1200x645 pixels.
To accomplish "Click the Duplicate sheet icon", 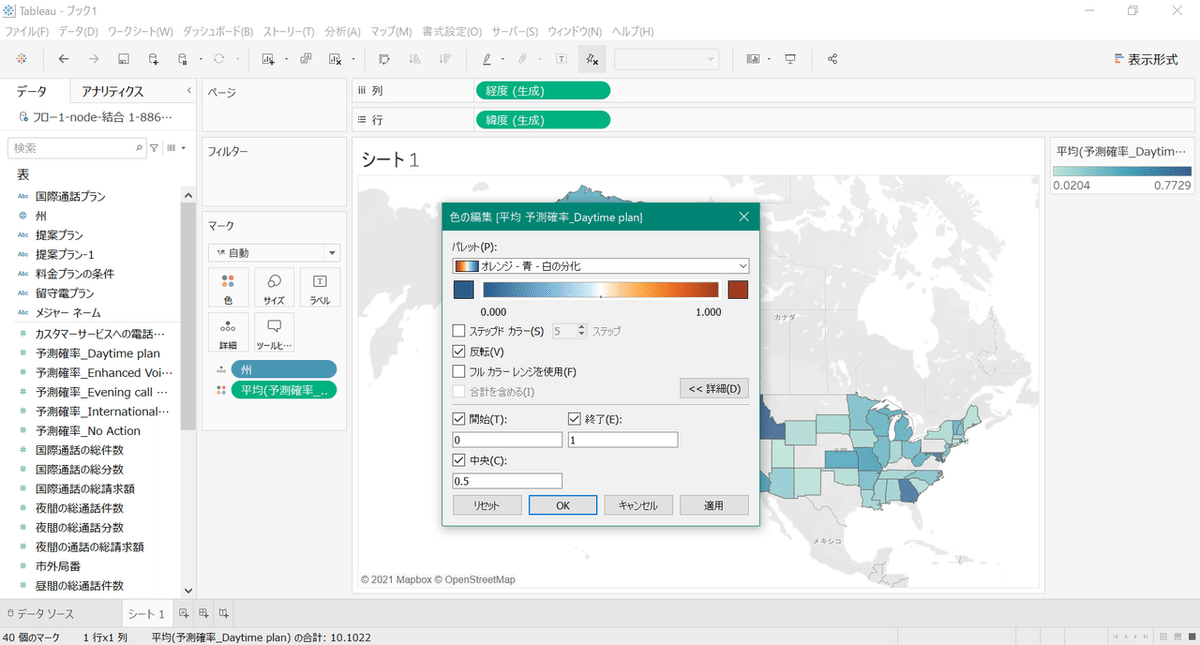I will (x=305, y=59).
